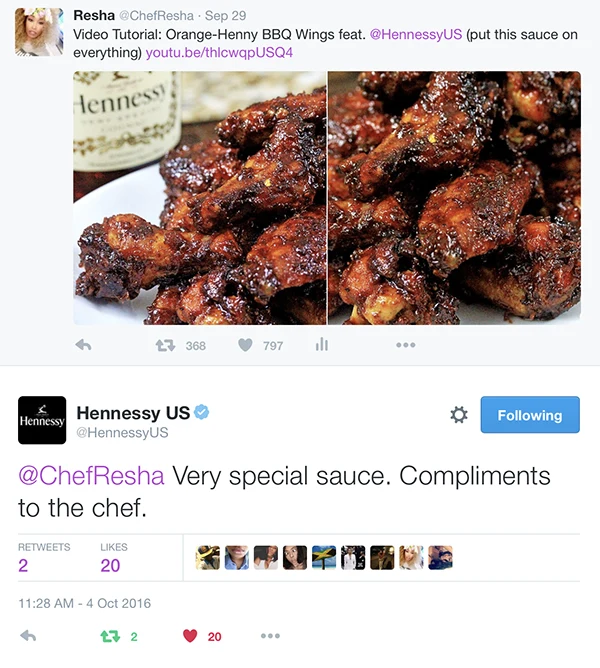600x668 pixels.
Task: Open the left wings photo with Hennessy bottle
Action: (x=199, y=198)
